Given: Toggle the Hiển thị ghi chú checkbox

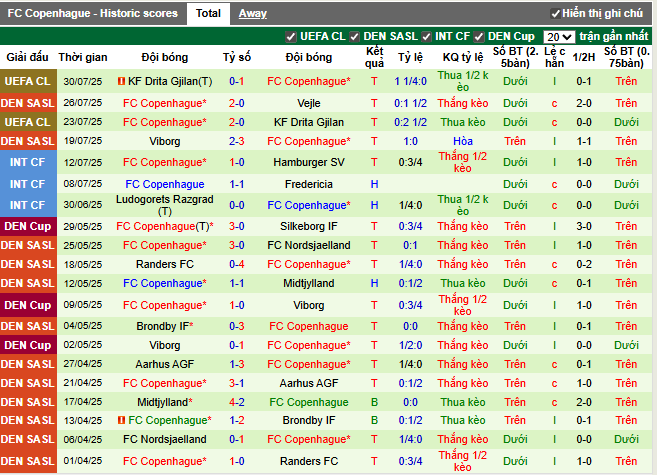Looking at the screenshot, I should click(x=556, y=14).
